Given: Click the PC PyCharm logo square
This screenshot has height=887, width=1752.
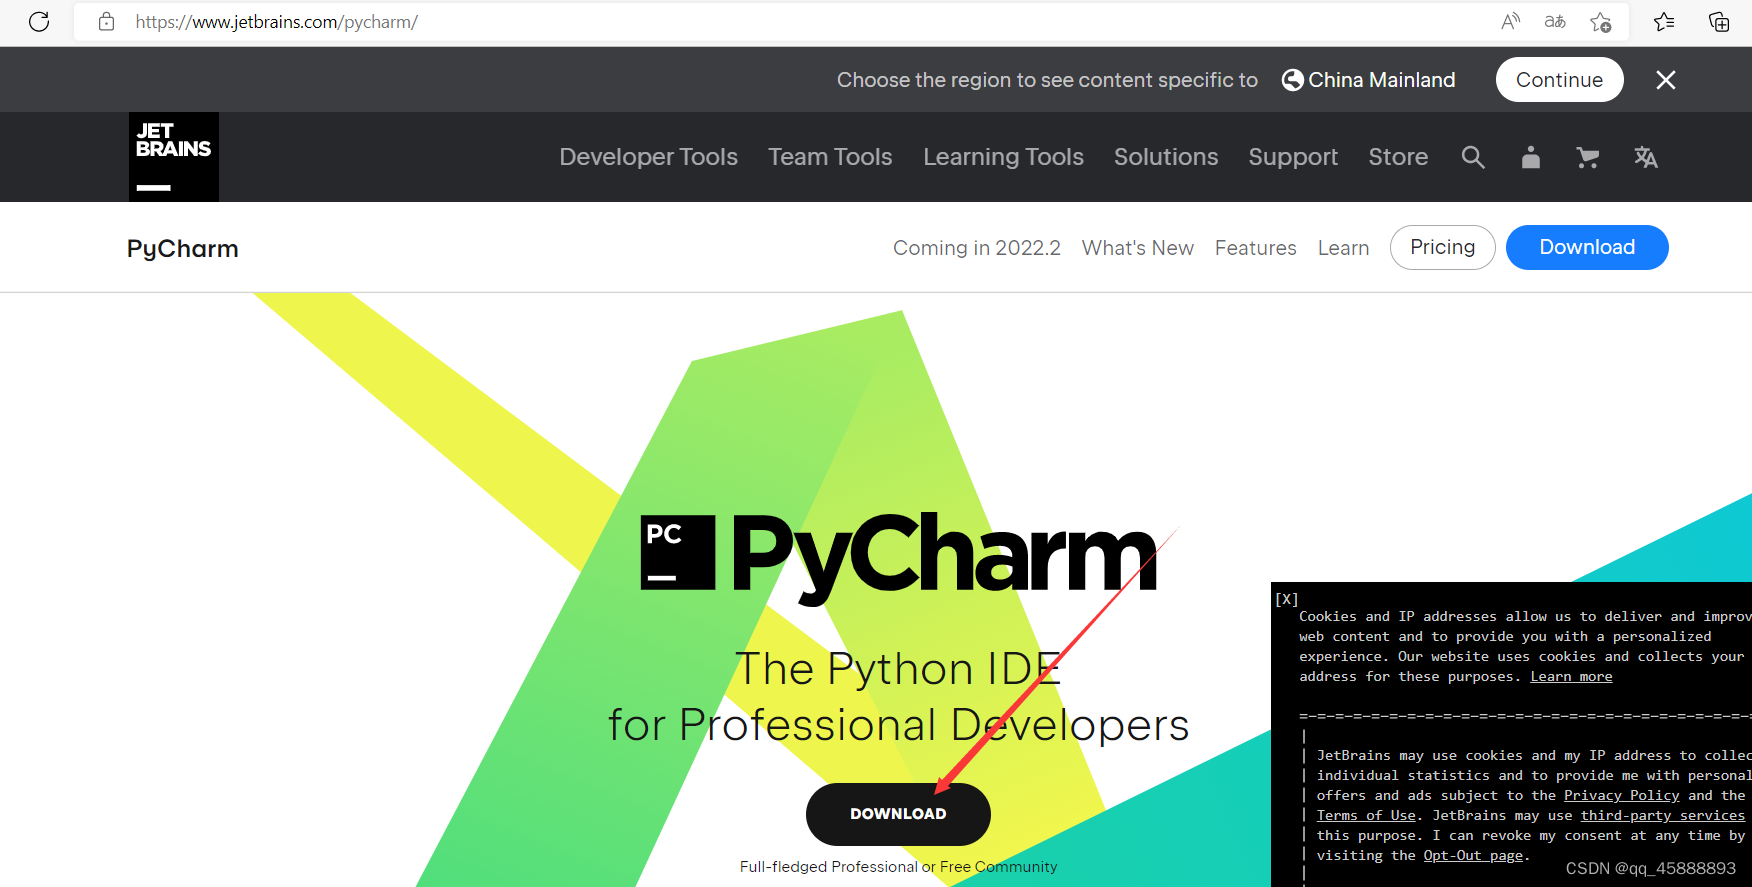Looking at the screenshot, I should pyautogui.click(x=678, y=552).
